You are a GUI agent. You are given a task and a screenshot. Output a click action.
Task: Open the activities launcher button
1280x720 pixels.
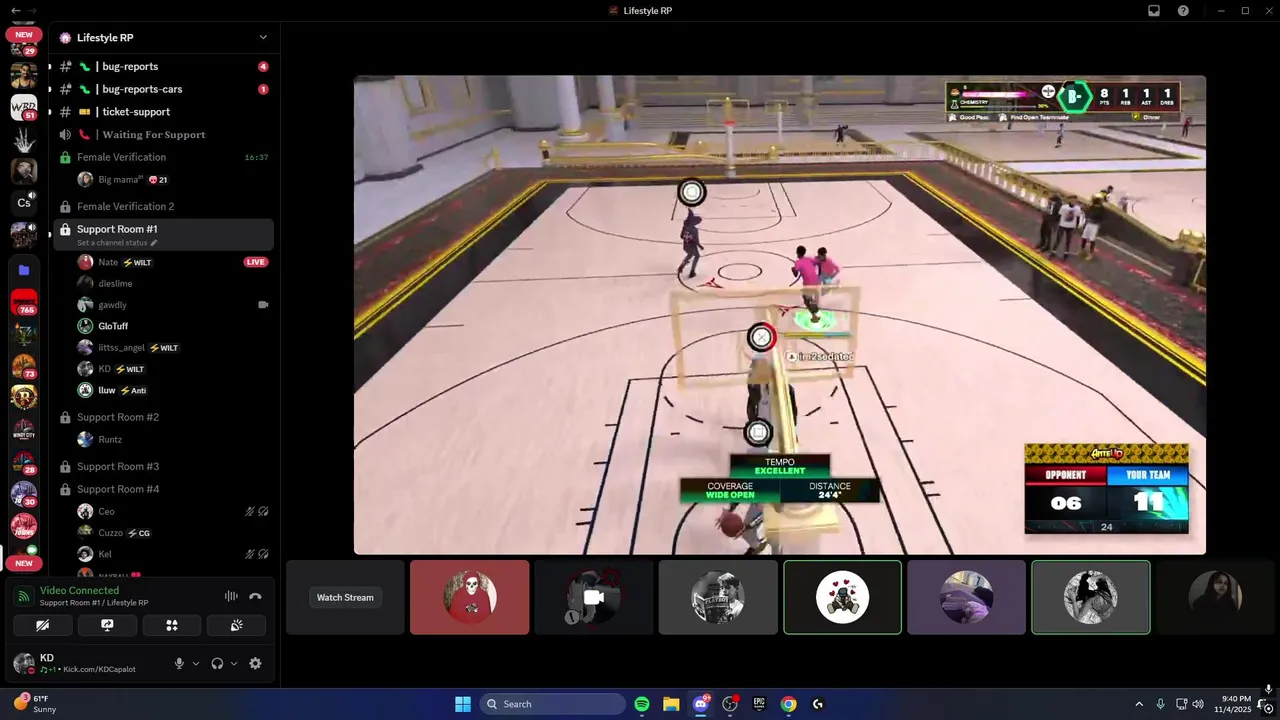(x=172, y=625)
